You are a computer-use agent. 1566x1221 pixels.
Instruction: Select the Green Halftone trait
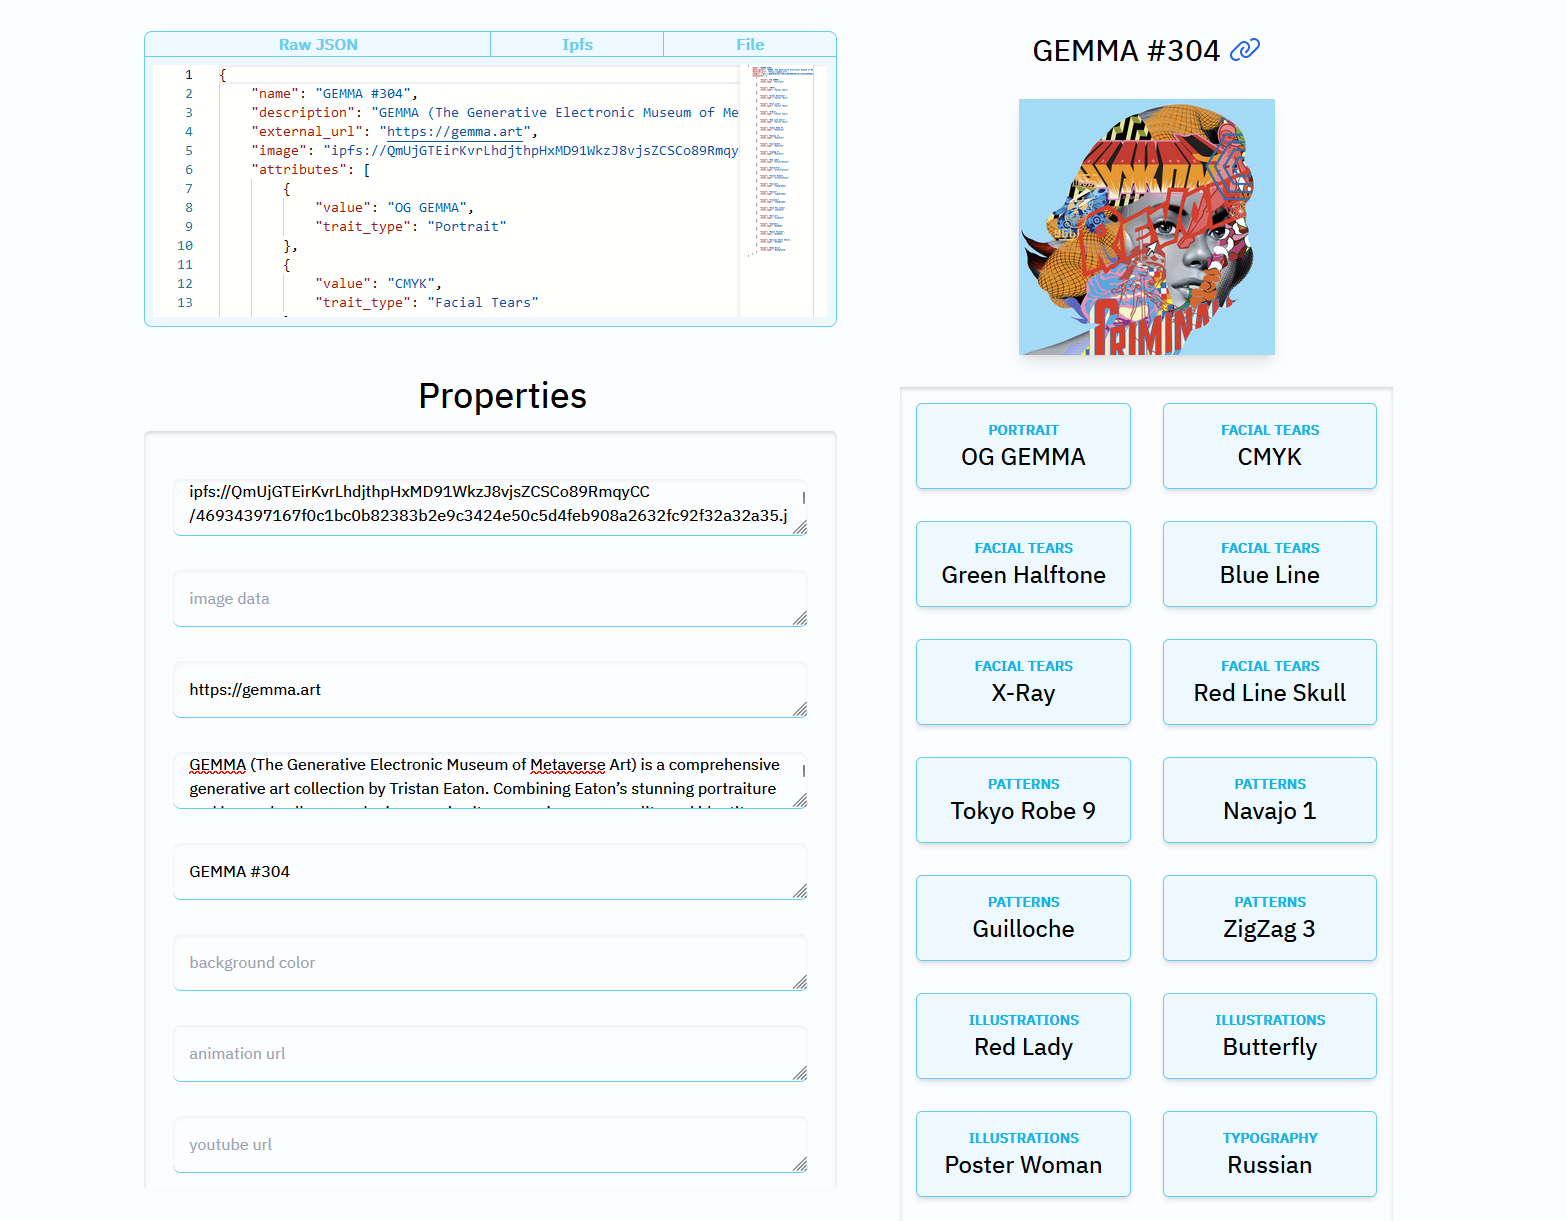(x=1023, y=564)
